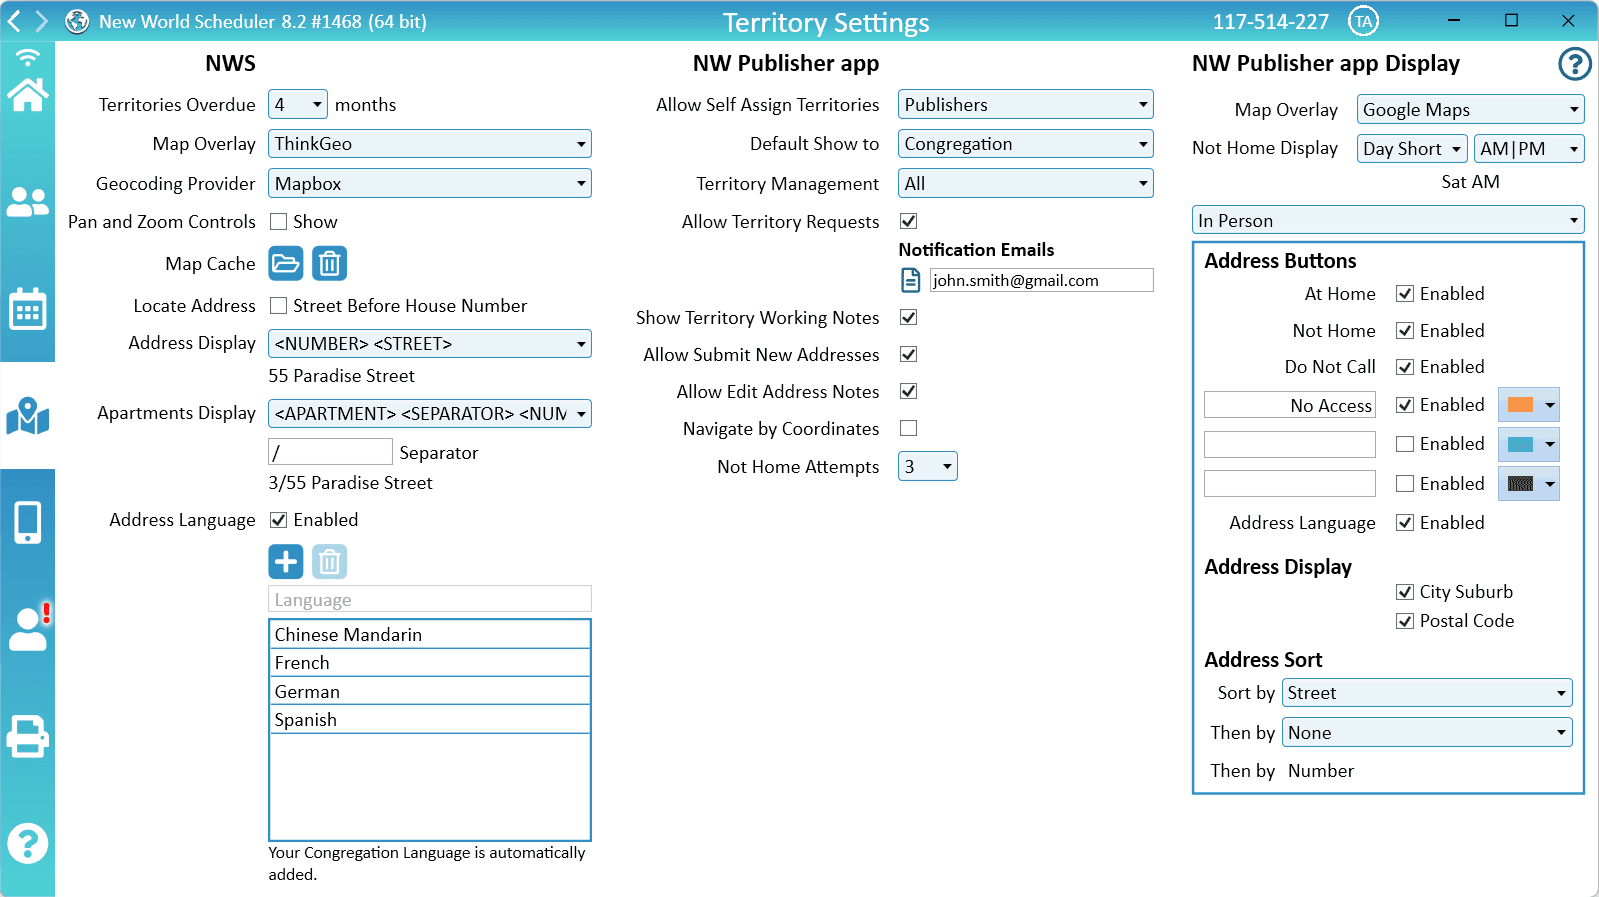The image size is (1599, 897).
Task: Open the Schedule calendar sidebar icon
Action: click(x=27, y=309)
